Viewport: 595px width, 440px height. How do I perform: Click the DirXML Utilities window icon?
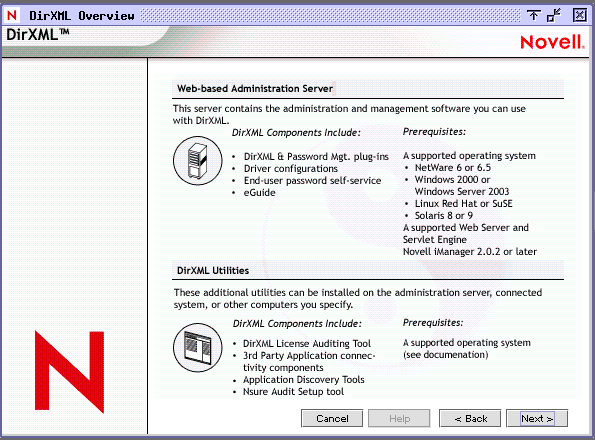tap(198, 347)
